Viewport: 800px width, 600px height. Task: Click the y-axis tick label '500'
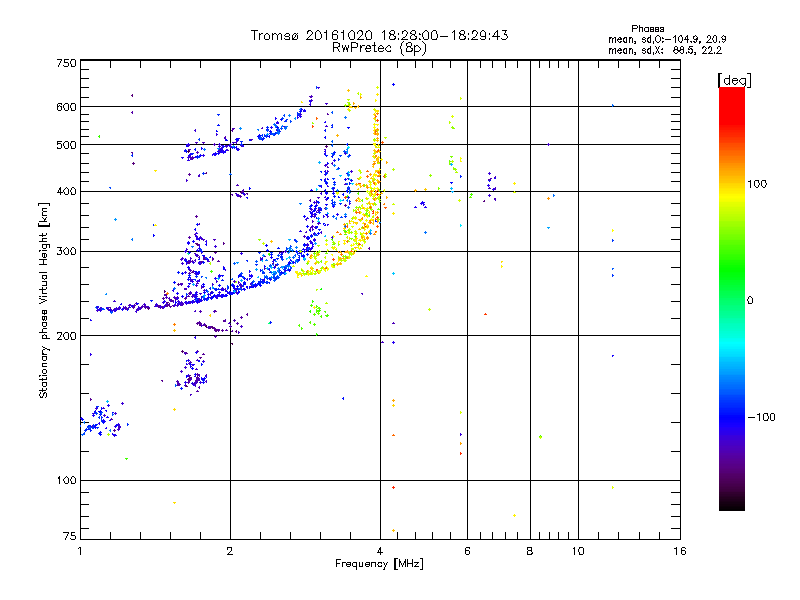67,145
